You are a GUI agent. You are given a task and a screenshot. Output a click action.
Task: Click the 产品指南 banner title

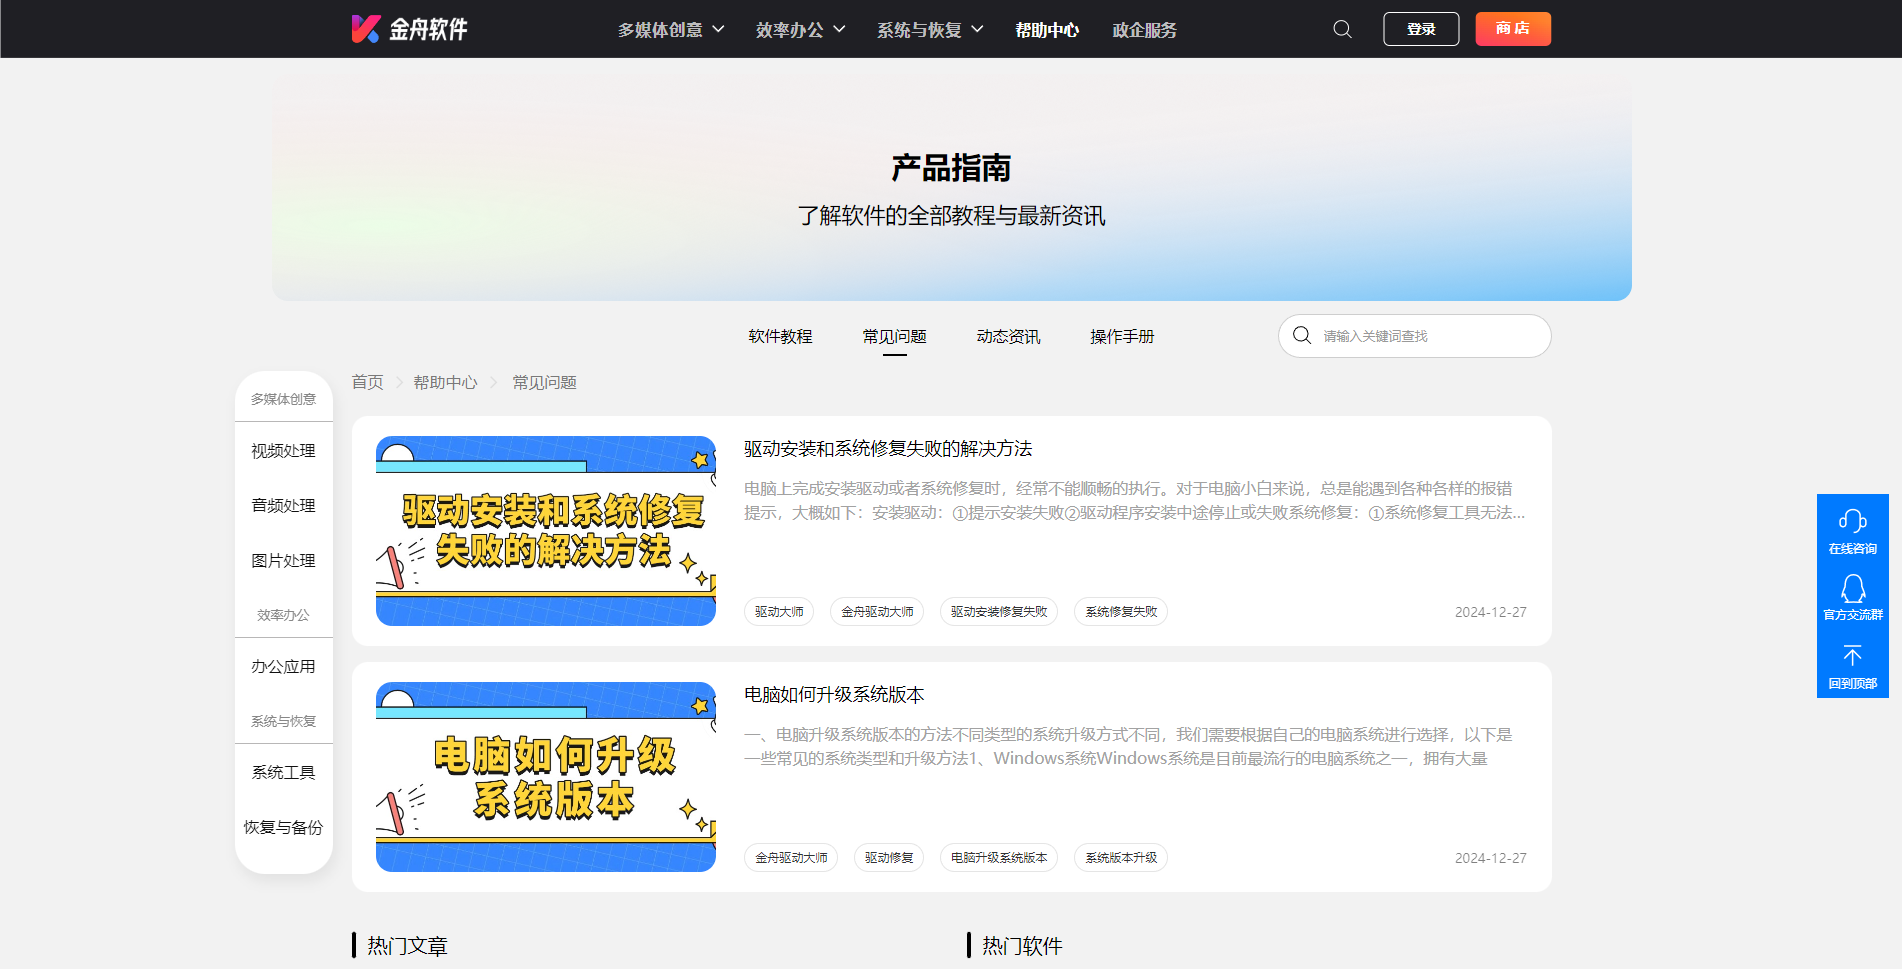[951, 168]
